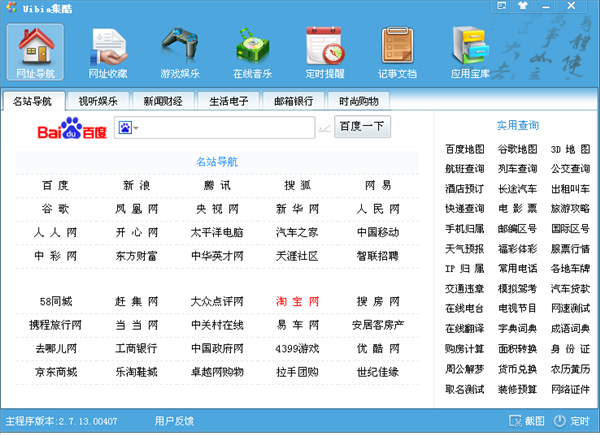Open the 游戏娱乐 gamepad icon

[180, 52]
